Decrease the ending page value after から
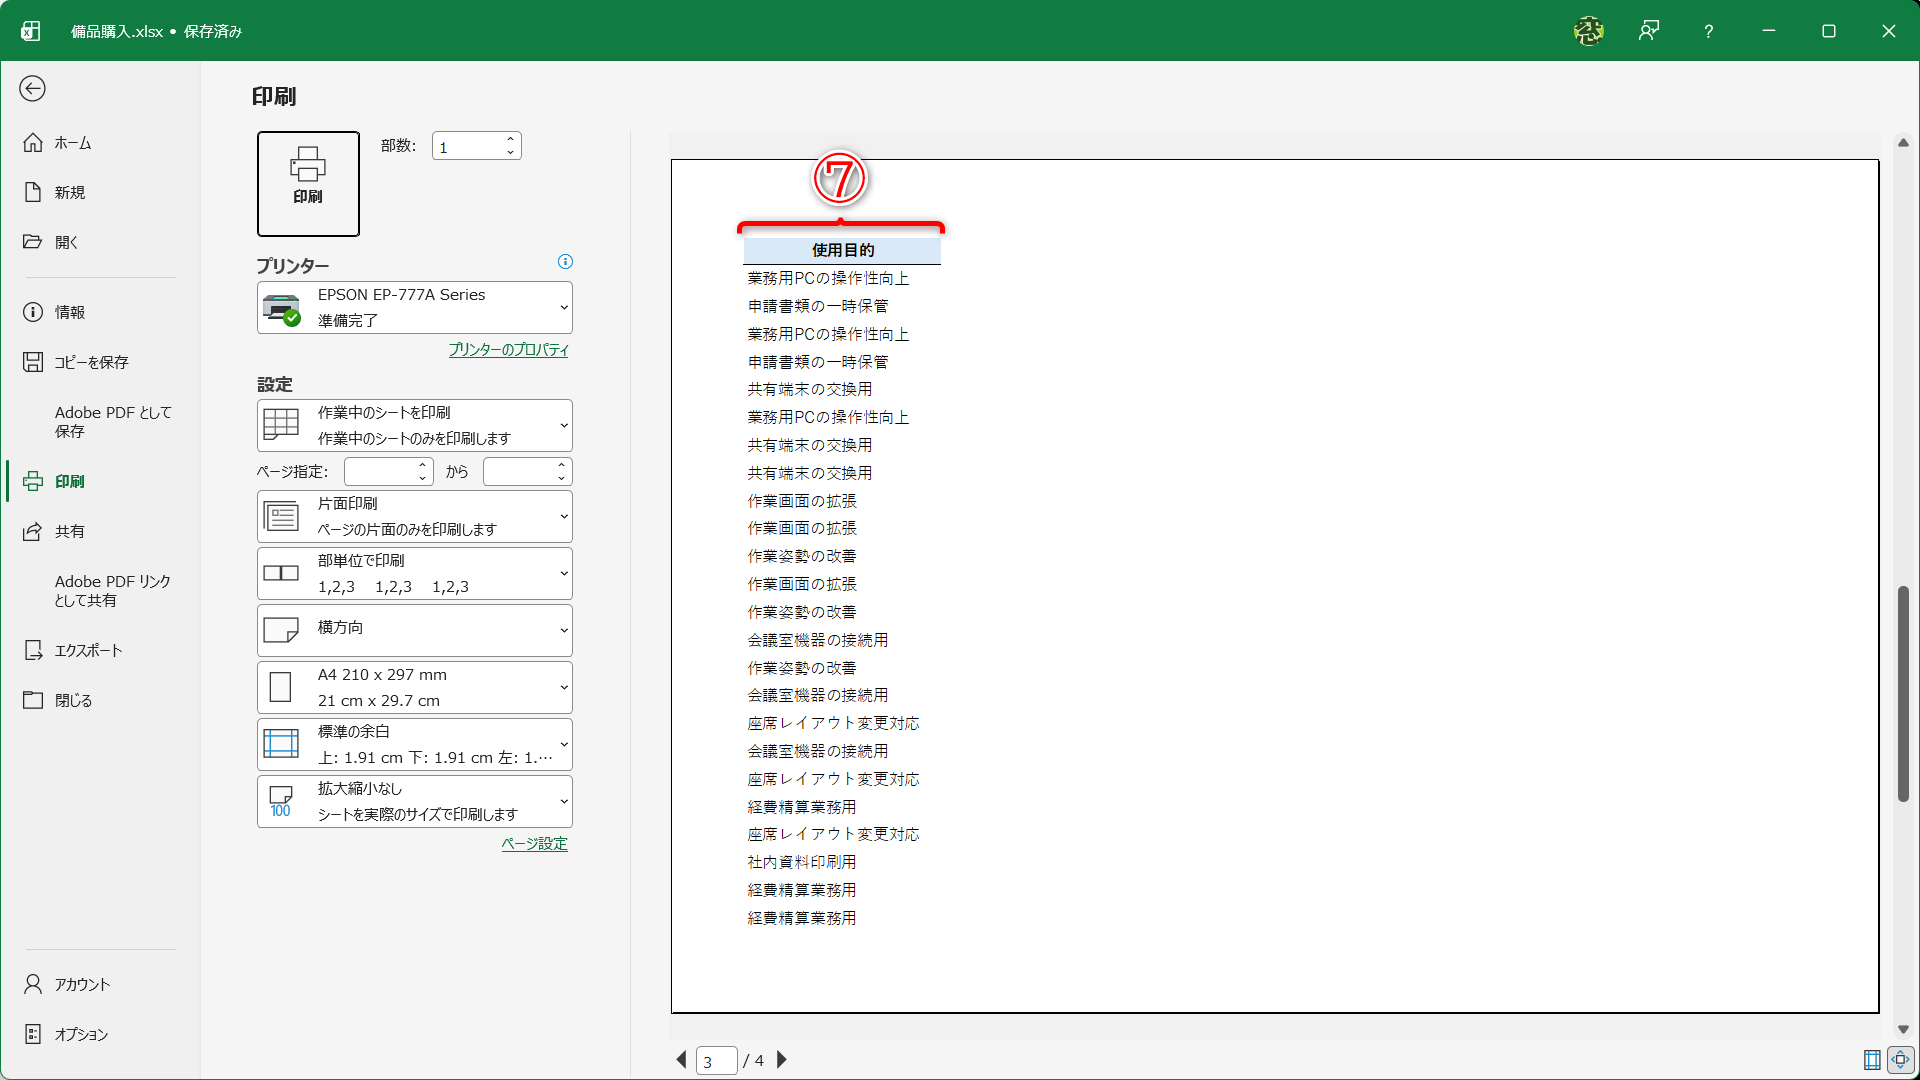The image size is (1920, 1080). [x=561, y=478]
